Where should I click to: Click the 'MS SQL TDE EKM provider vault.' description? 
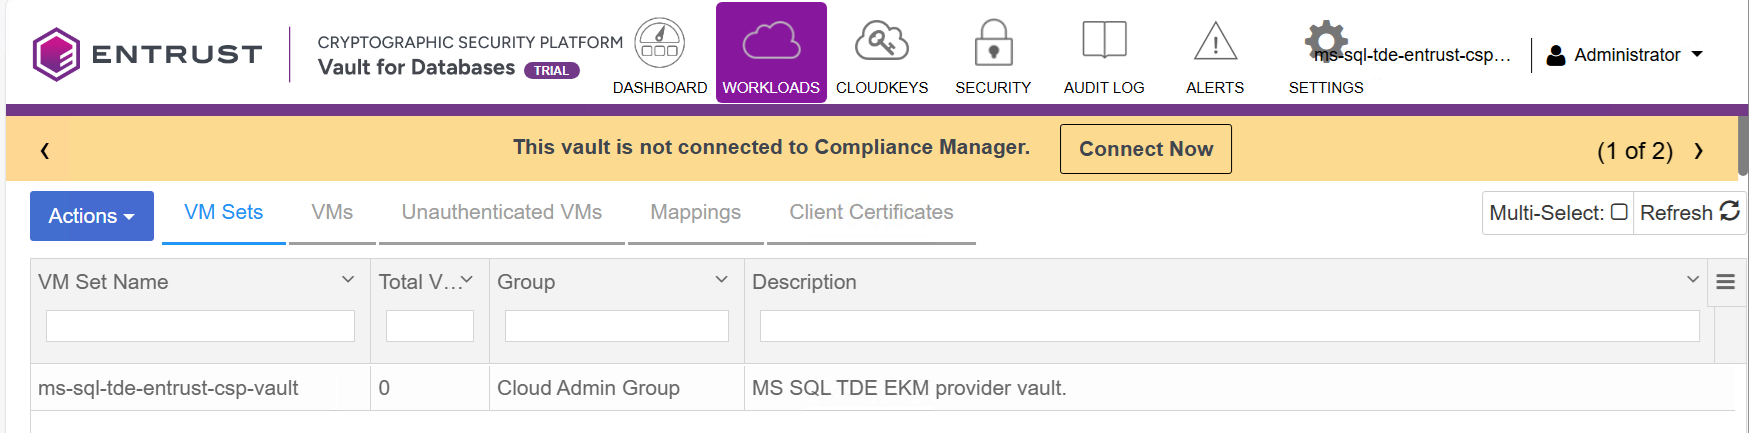tap(909, 388)
